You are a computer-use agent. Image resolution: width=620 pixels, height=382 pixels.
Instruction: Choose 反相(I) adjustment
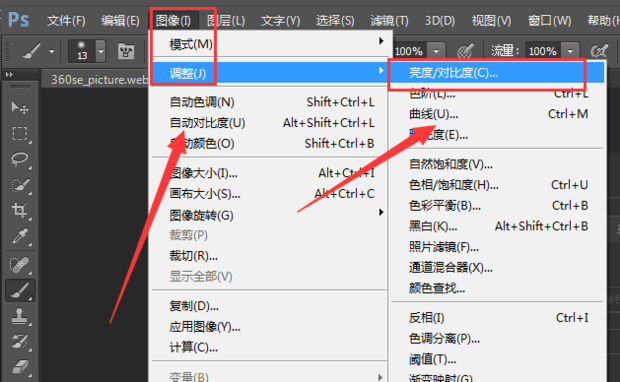497,318
